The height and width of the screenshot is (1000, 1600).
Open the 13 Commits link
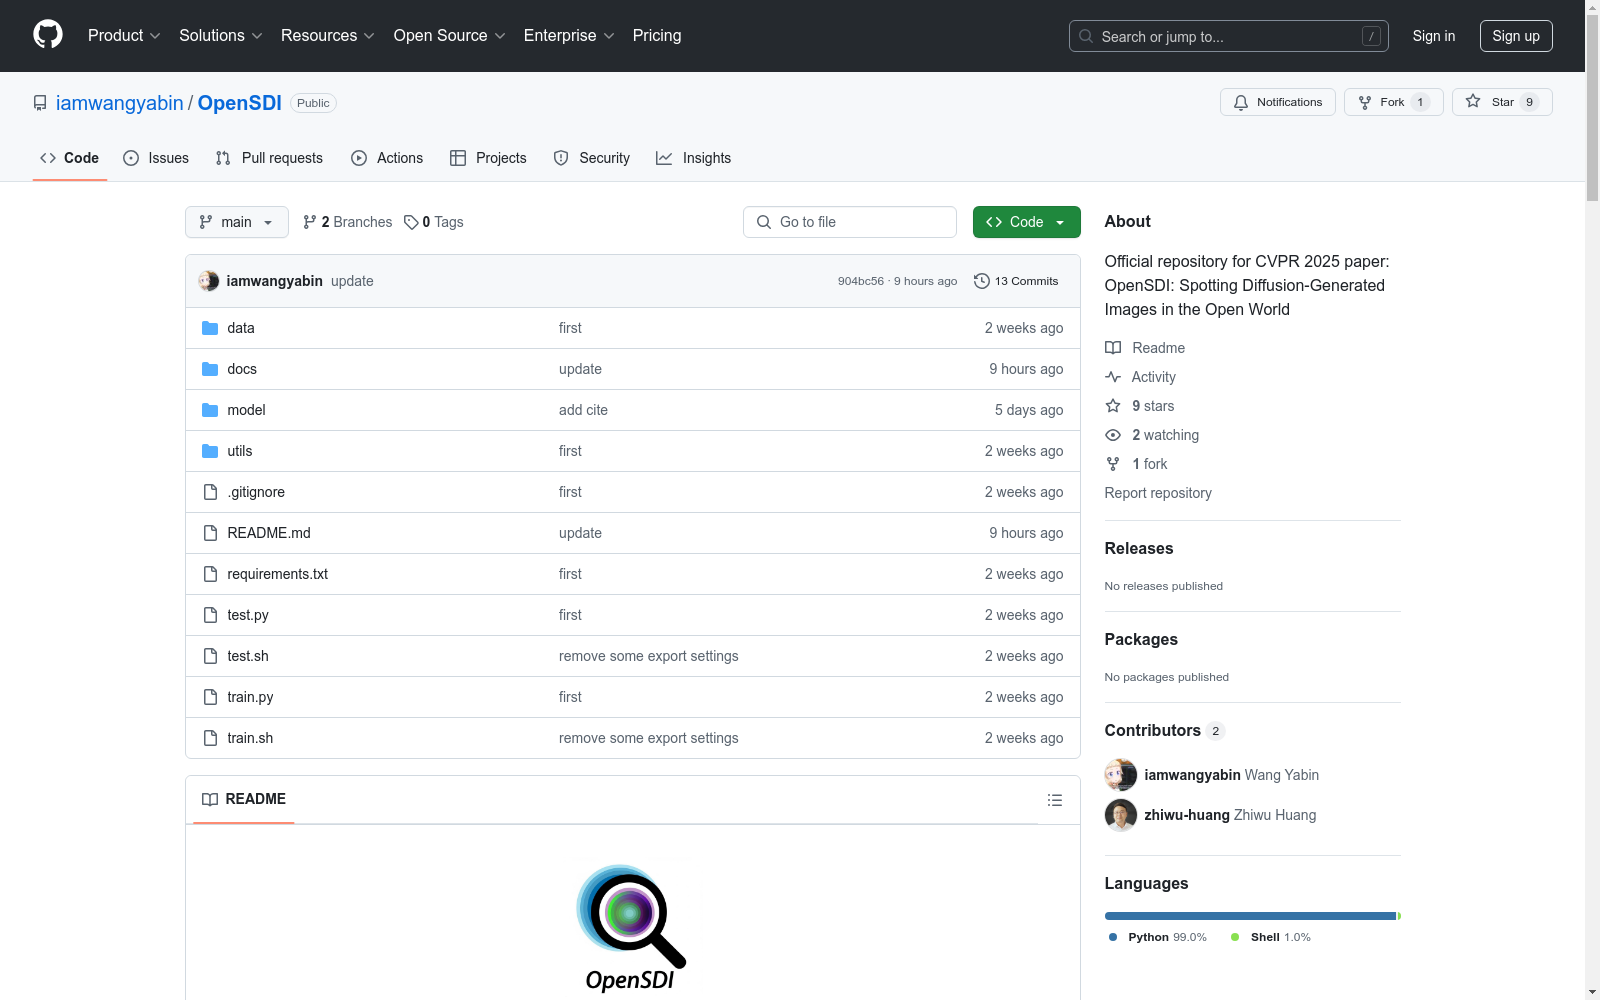tap(1016, 281)
